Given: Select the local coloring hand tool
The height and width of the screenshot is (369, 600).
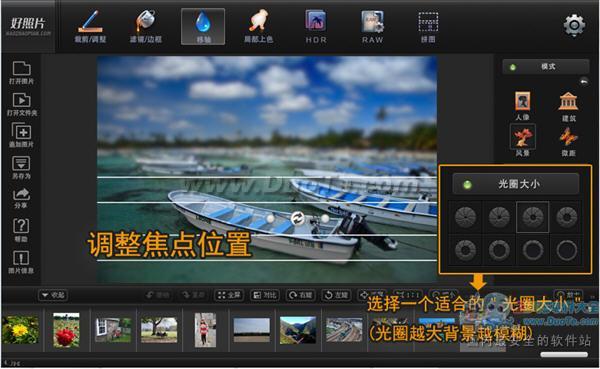Looking at the screenshot, I should tap(259, 27).
